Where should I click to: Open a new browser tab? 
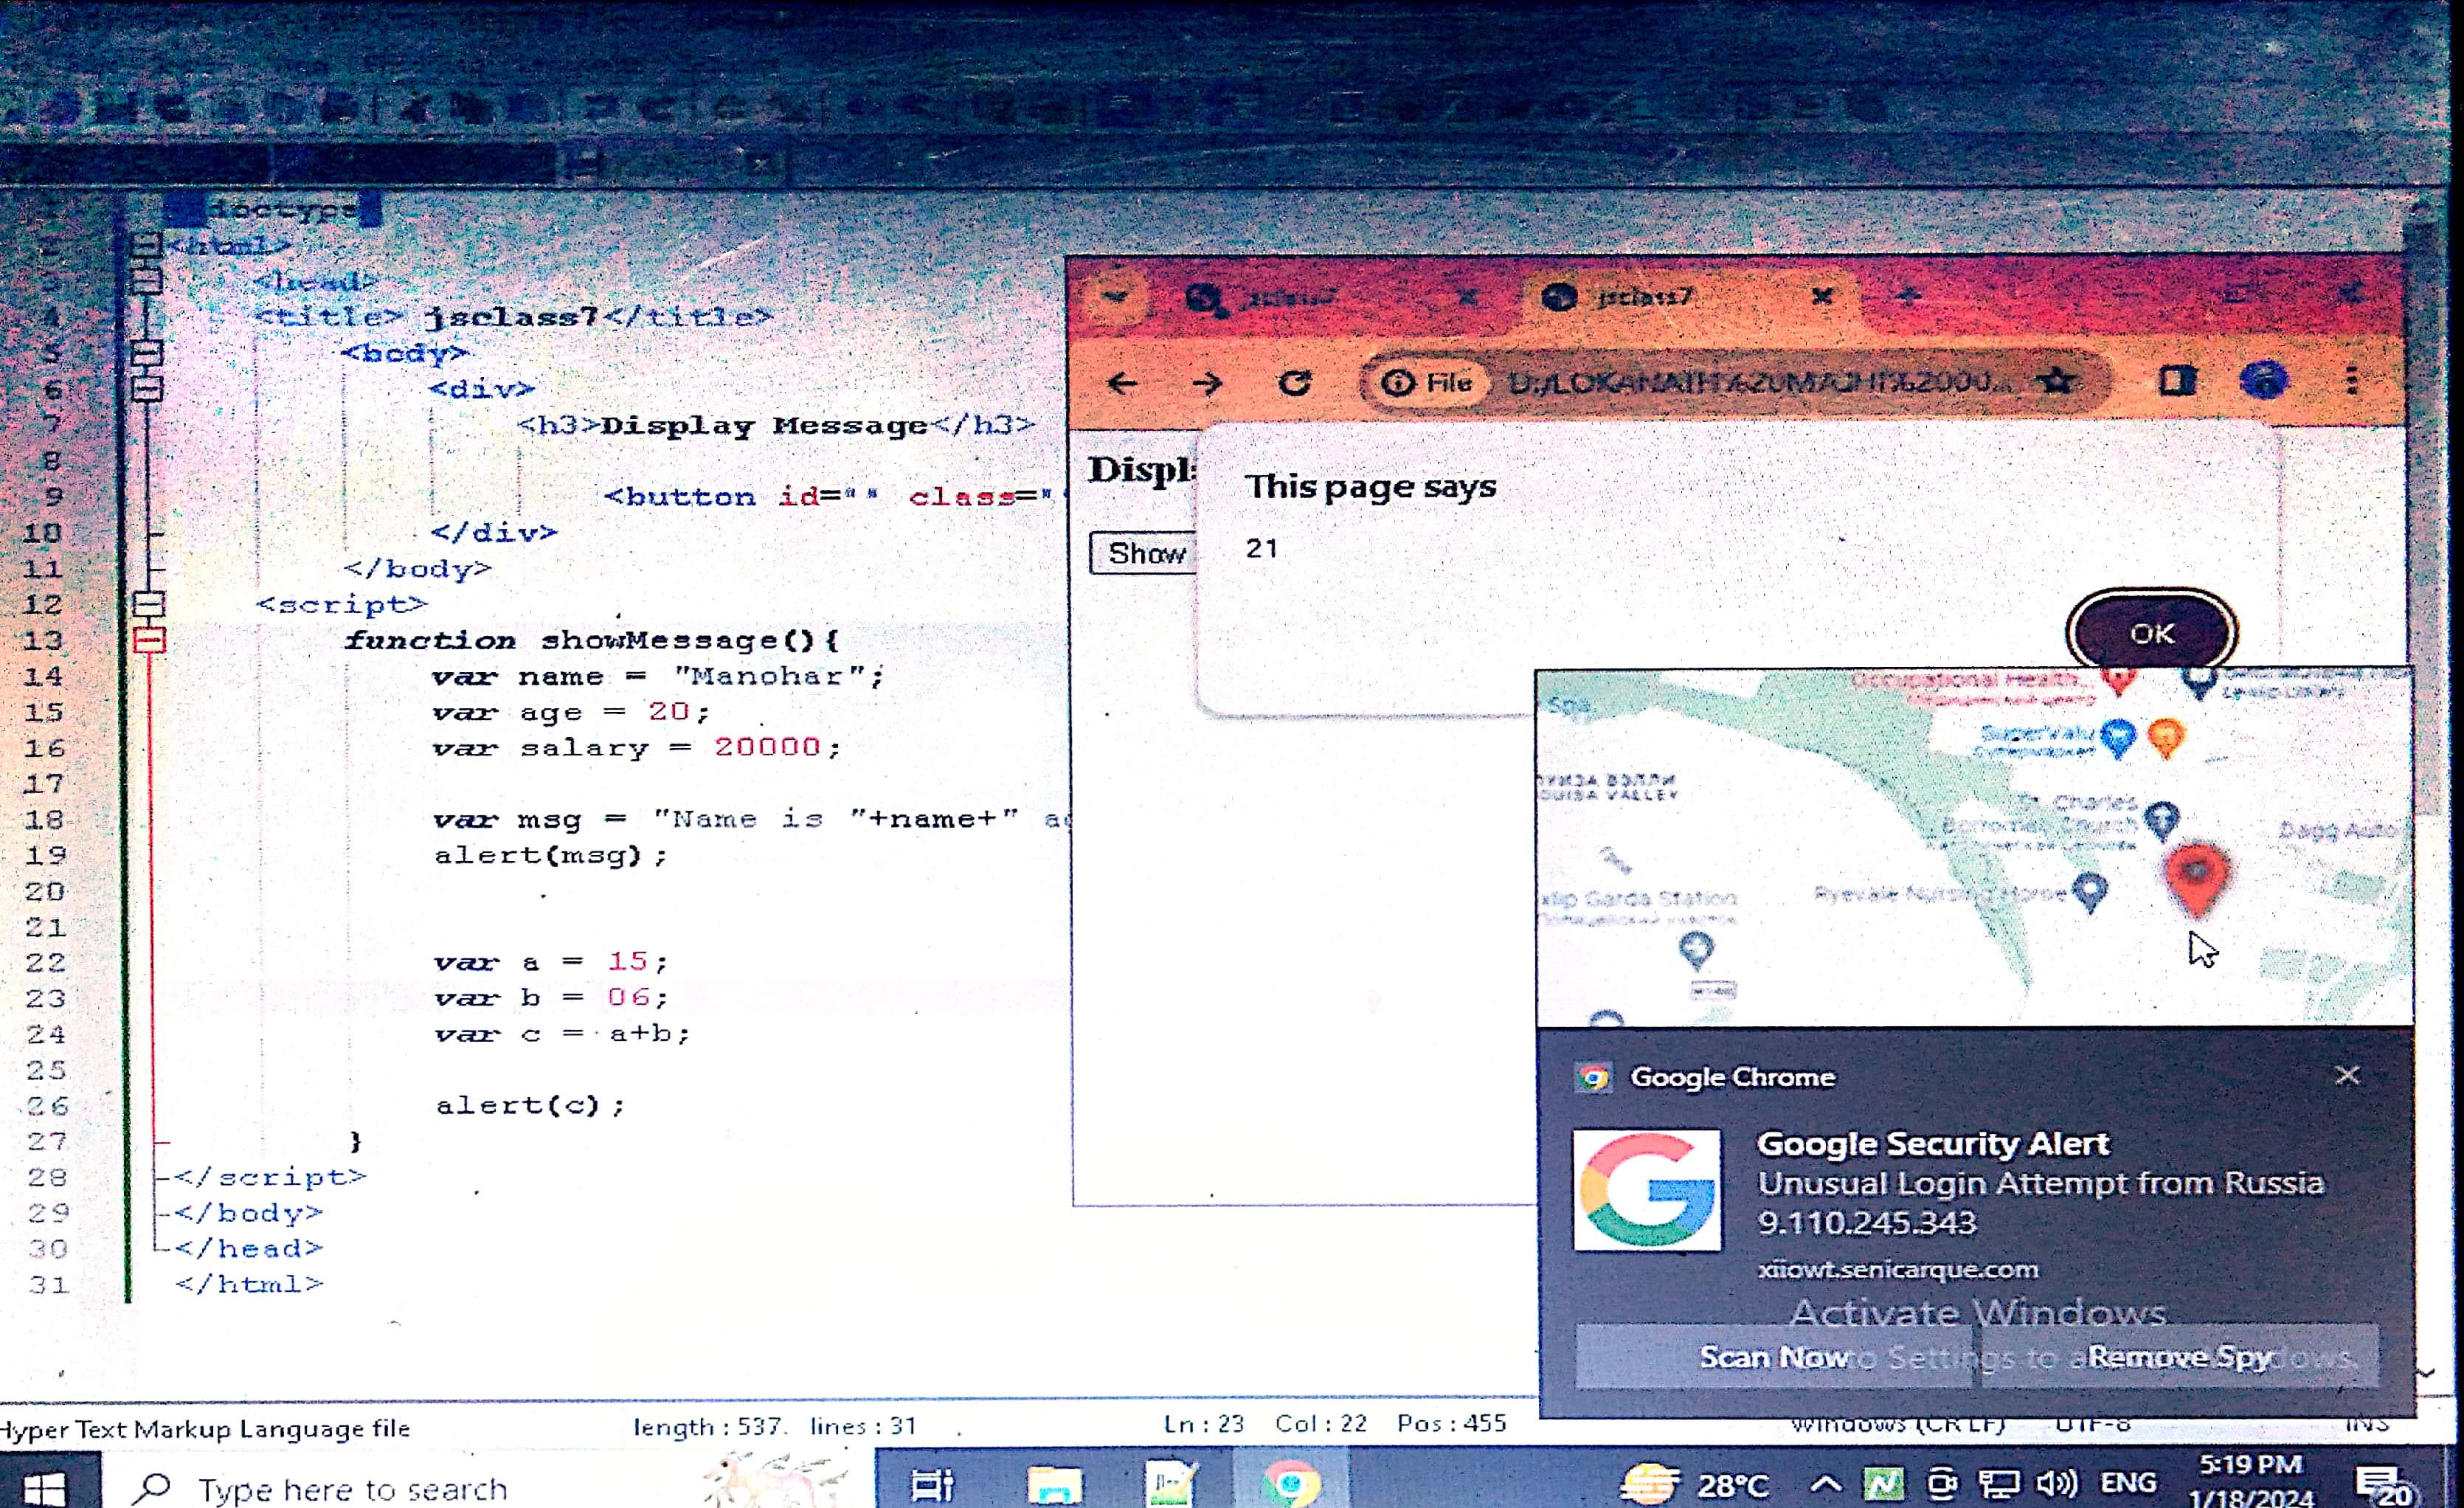point(1909,295)
